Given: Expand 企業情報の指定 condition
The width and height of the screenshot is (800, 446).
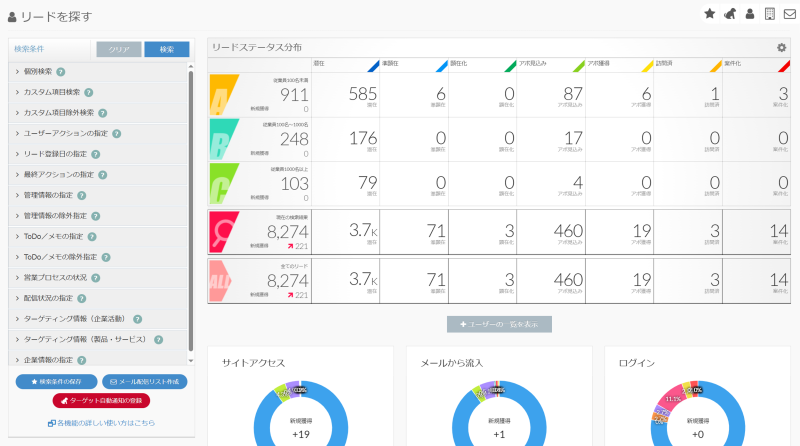Looking at the screenshot, I should pyautogui.click(x=98, y=359).
